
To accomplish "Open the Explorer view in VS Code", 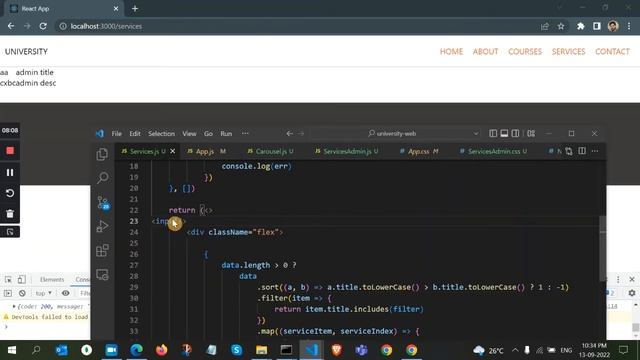I will pyautogui.click(x=102, y=154).
